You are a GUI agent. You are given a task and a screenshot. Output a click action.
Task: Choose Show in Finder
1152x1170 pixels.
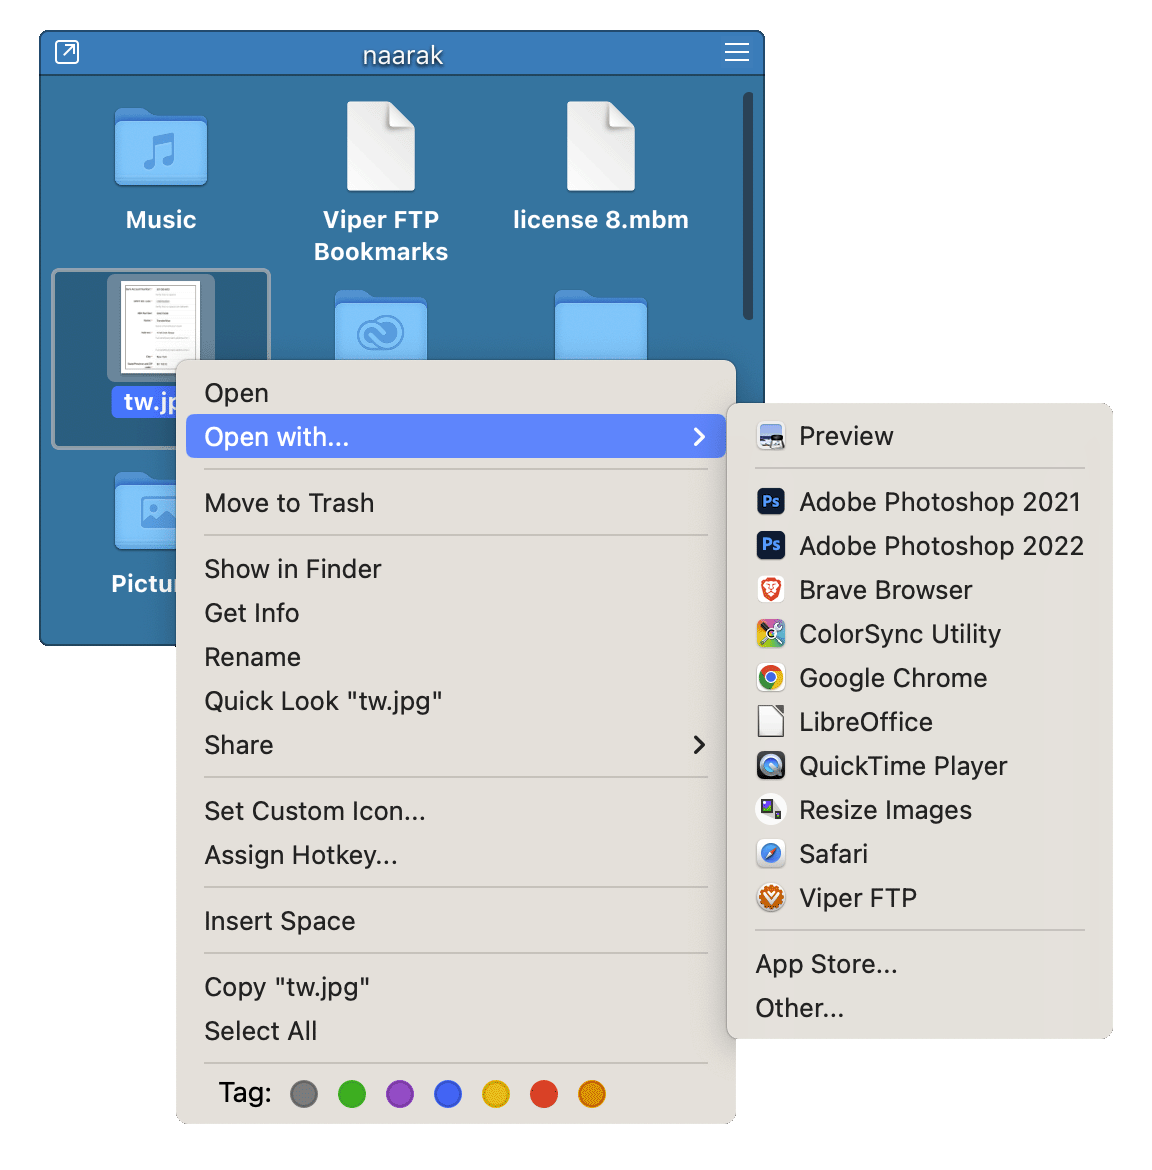pos(456,569)
